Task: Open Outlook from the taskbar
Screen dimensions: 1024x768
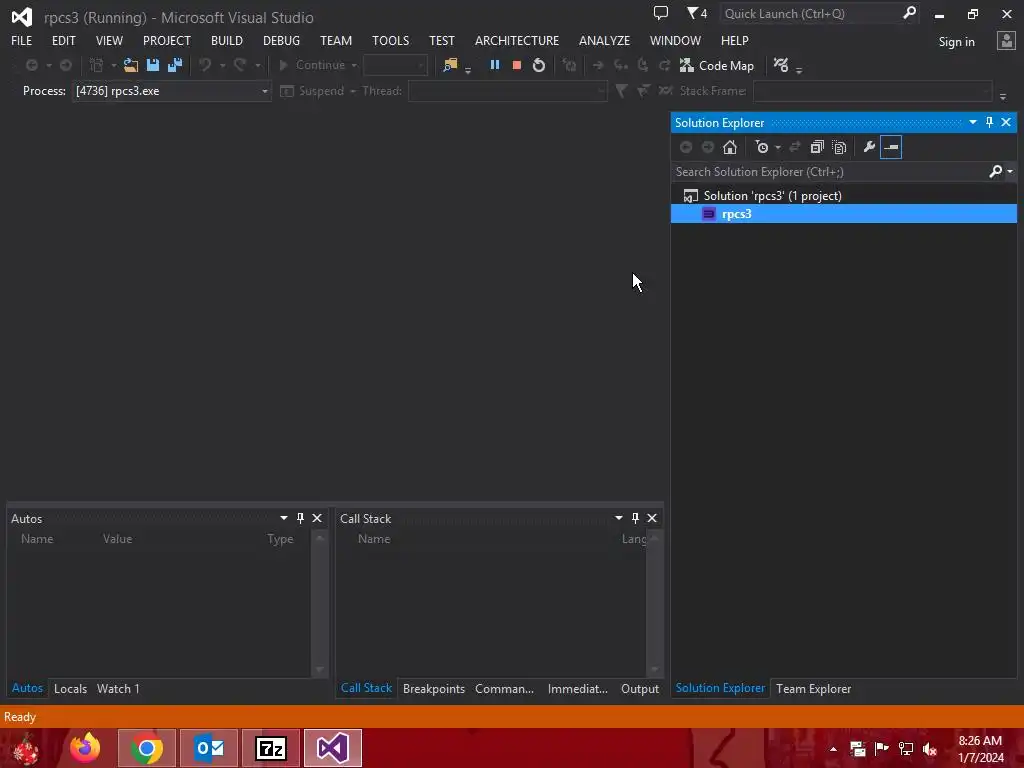Action: [x=209, y=748]
